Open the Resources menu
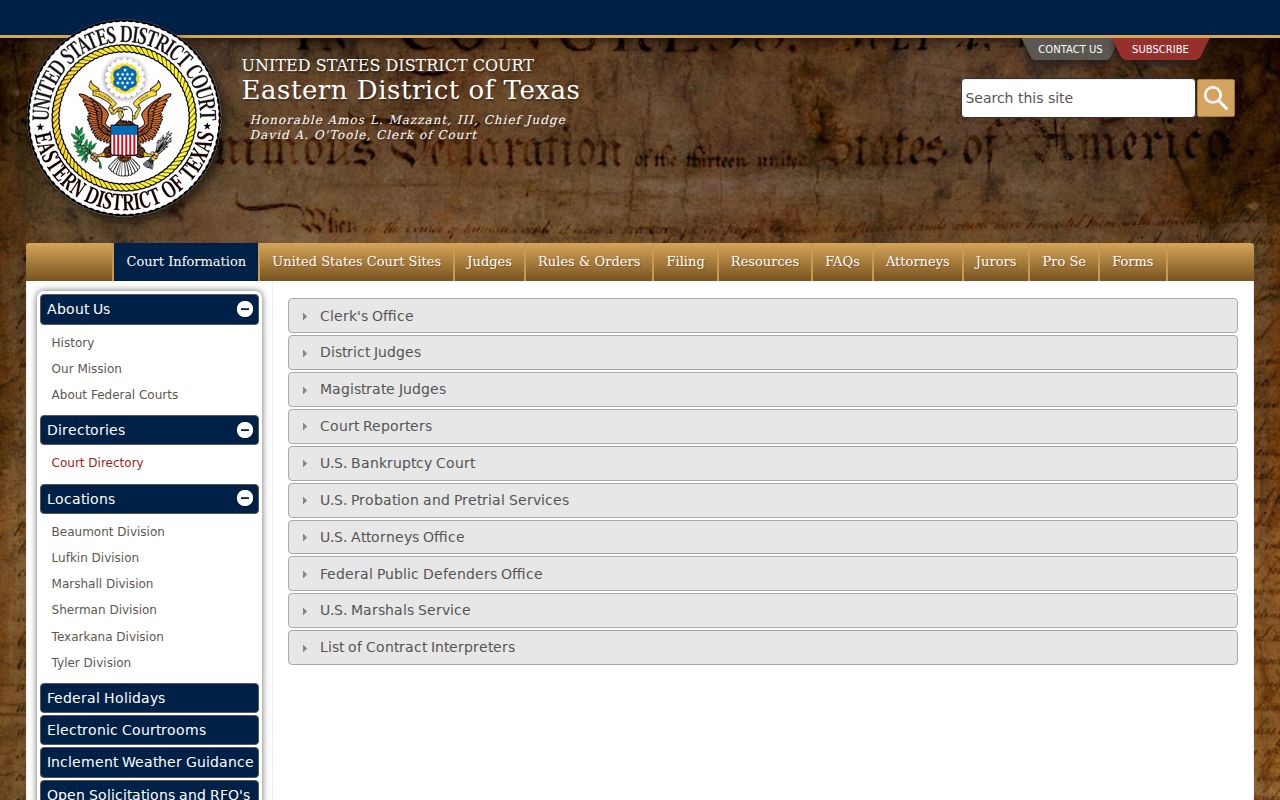Image resolution: width=1280 pixels, height=800 pixels. tap(765, 262)
